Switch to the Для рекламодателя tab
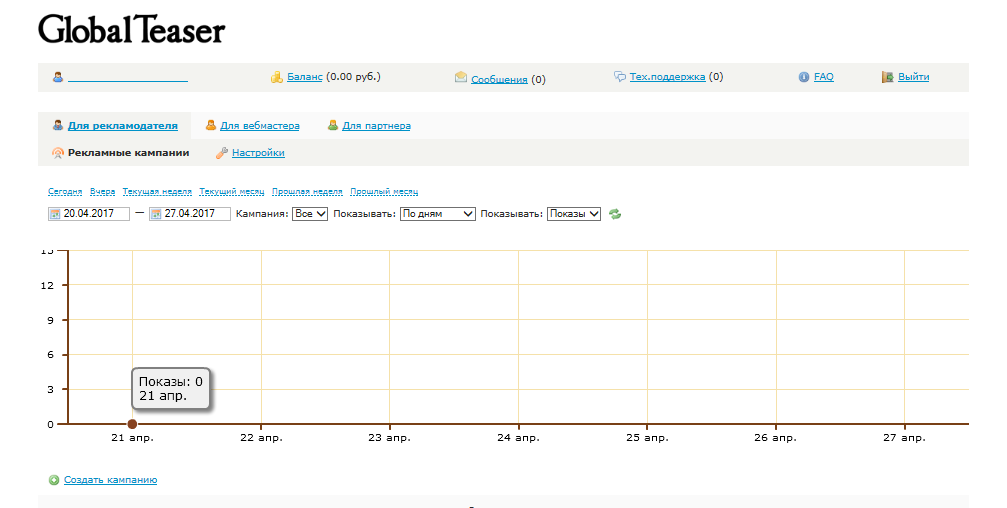 click(x=123, y=126)
